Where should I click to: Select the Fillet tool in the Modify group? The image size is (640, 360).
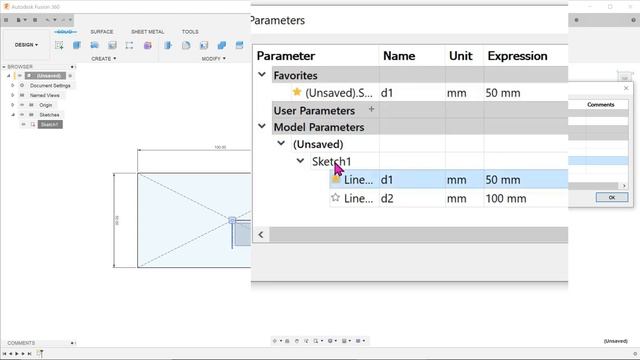(186, 45)
